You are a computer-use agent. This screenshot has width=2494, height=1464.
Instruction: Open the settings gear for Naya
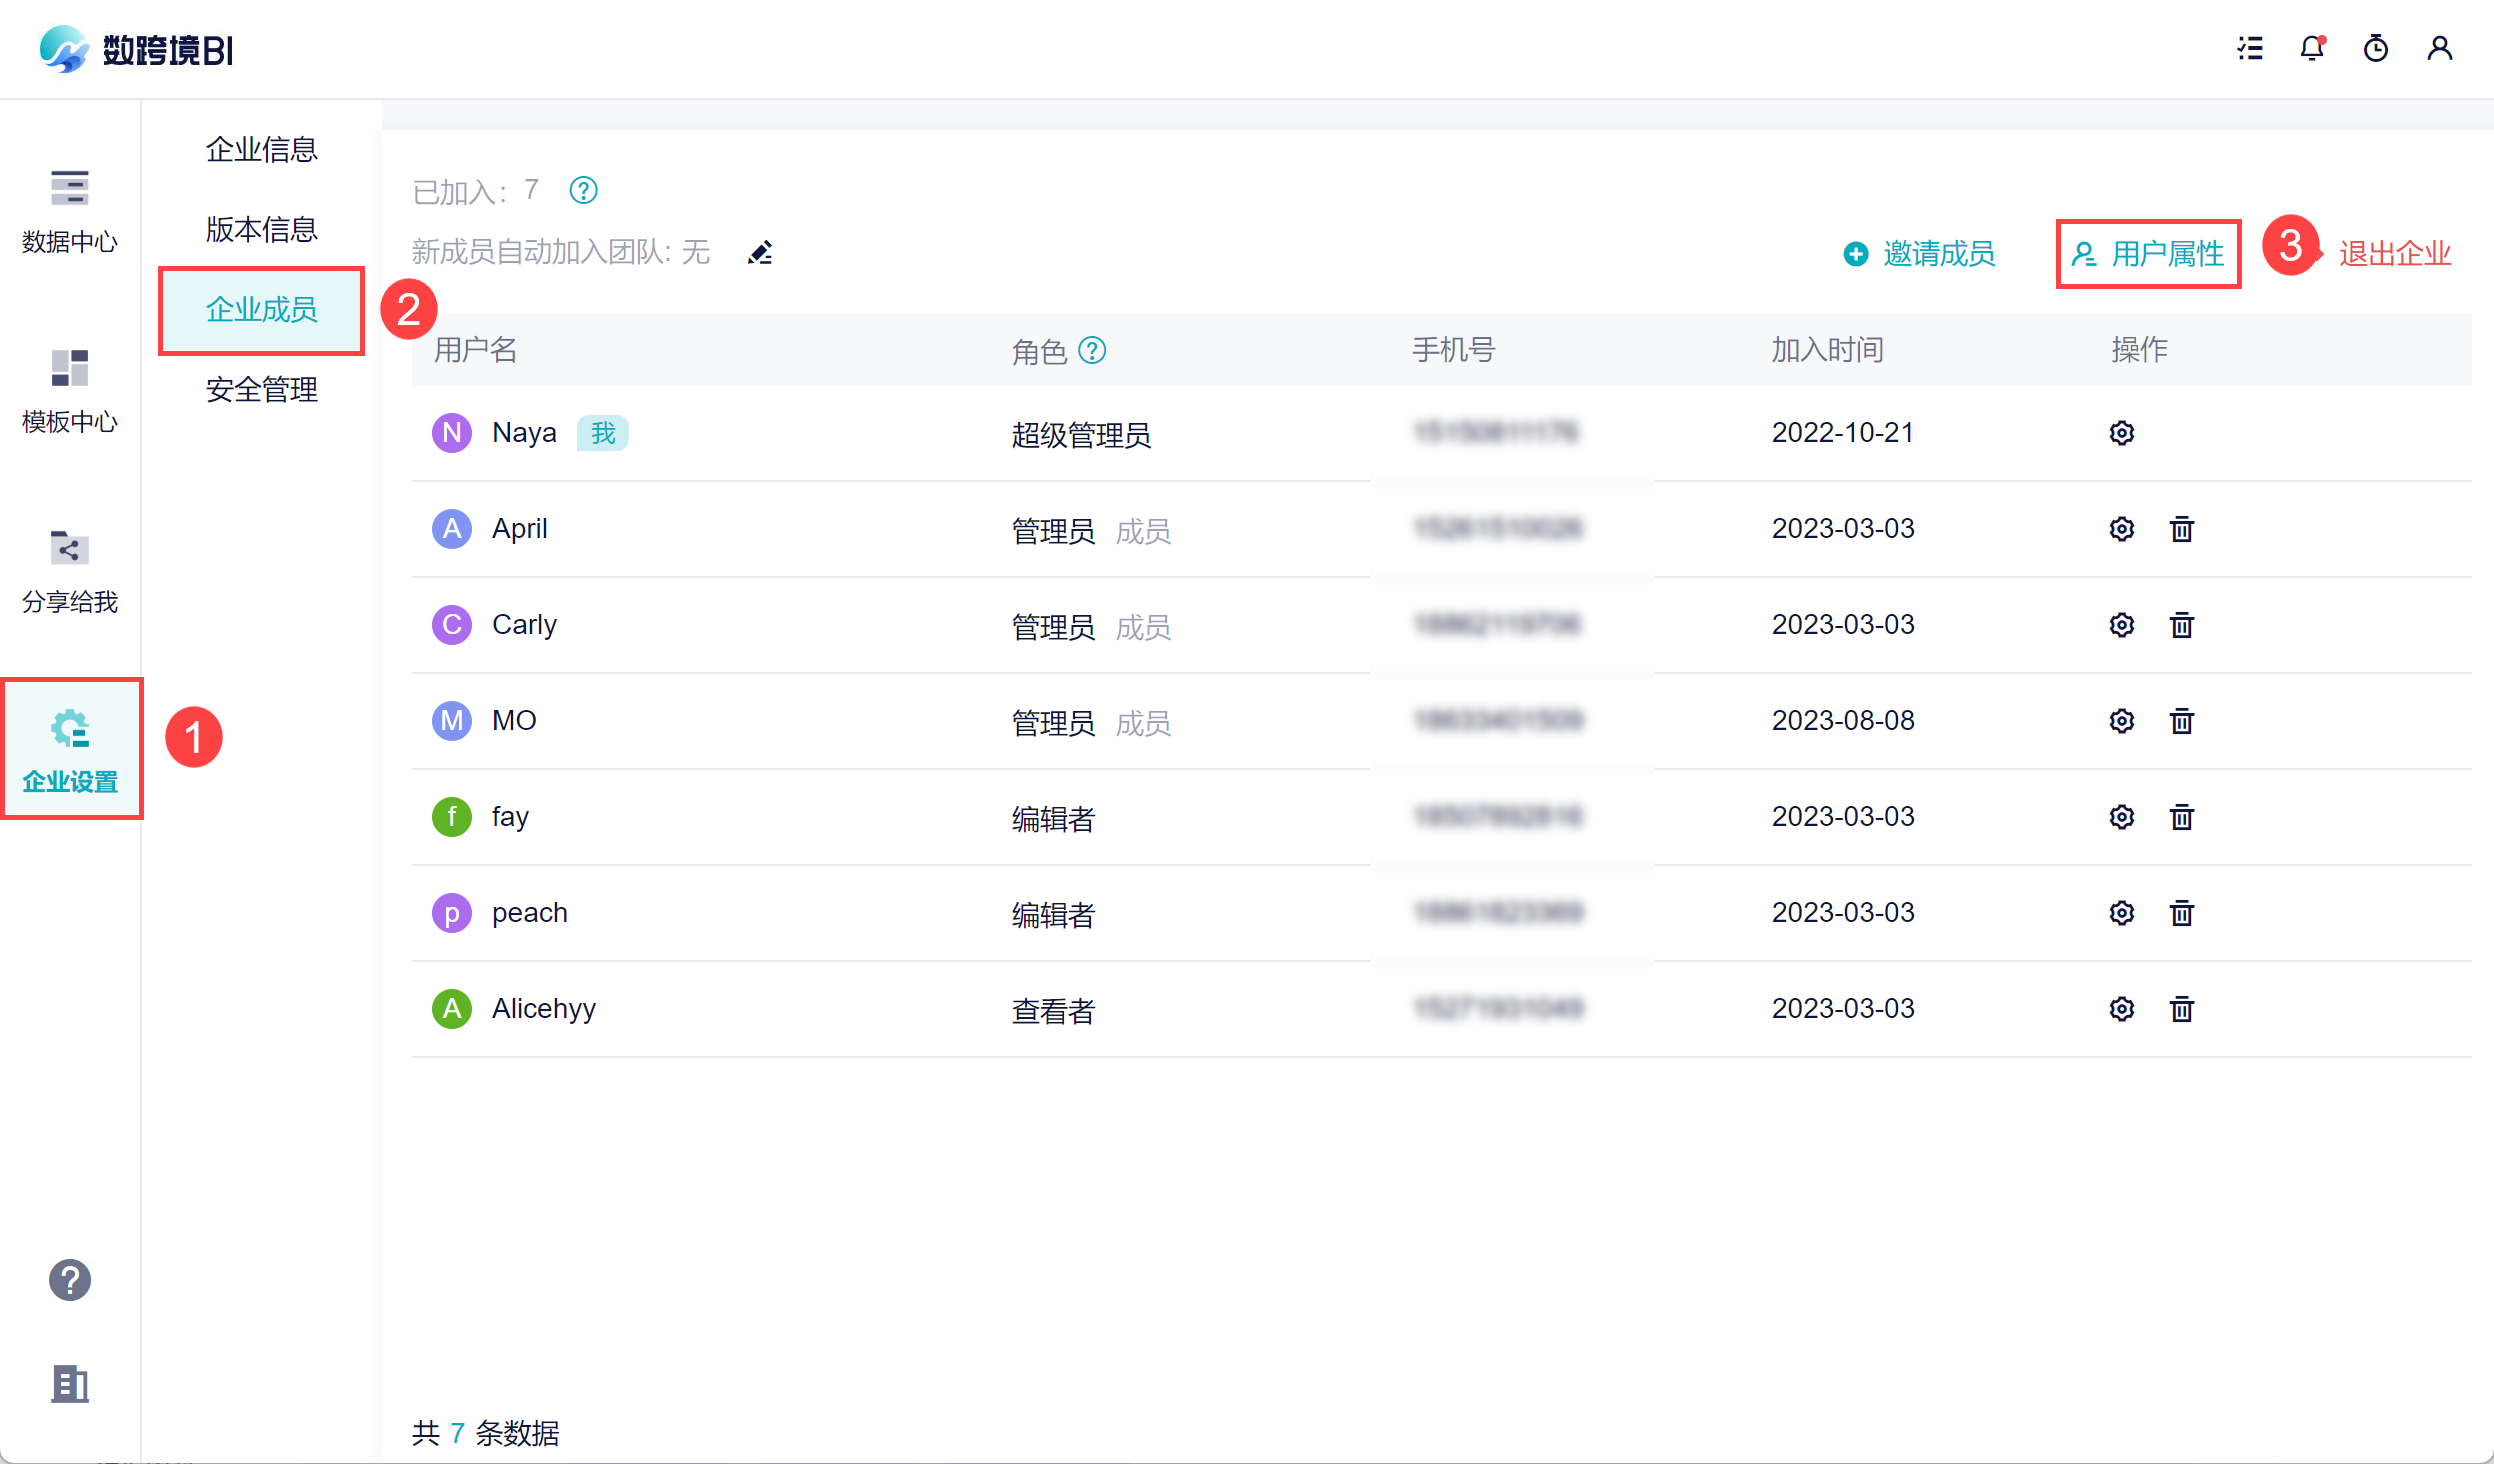tap(2121, 433)
